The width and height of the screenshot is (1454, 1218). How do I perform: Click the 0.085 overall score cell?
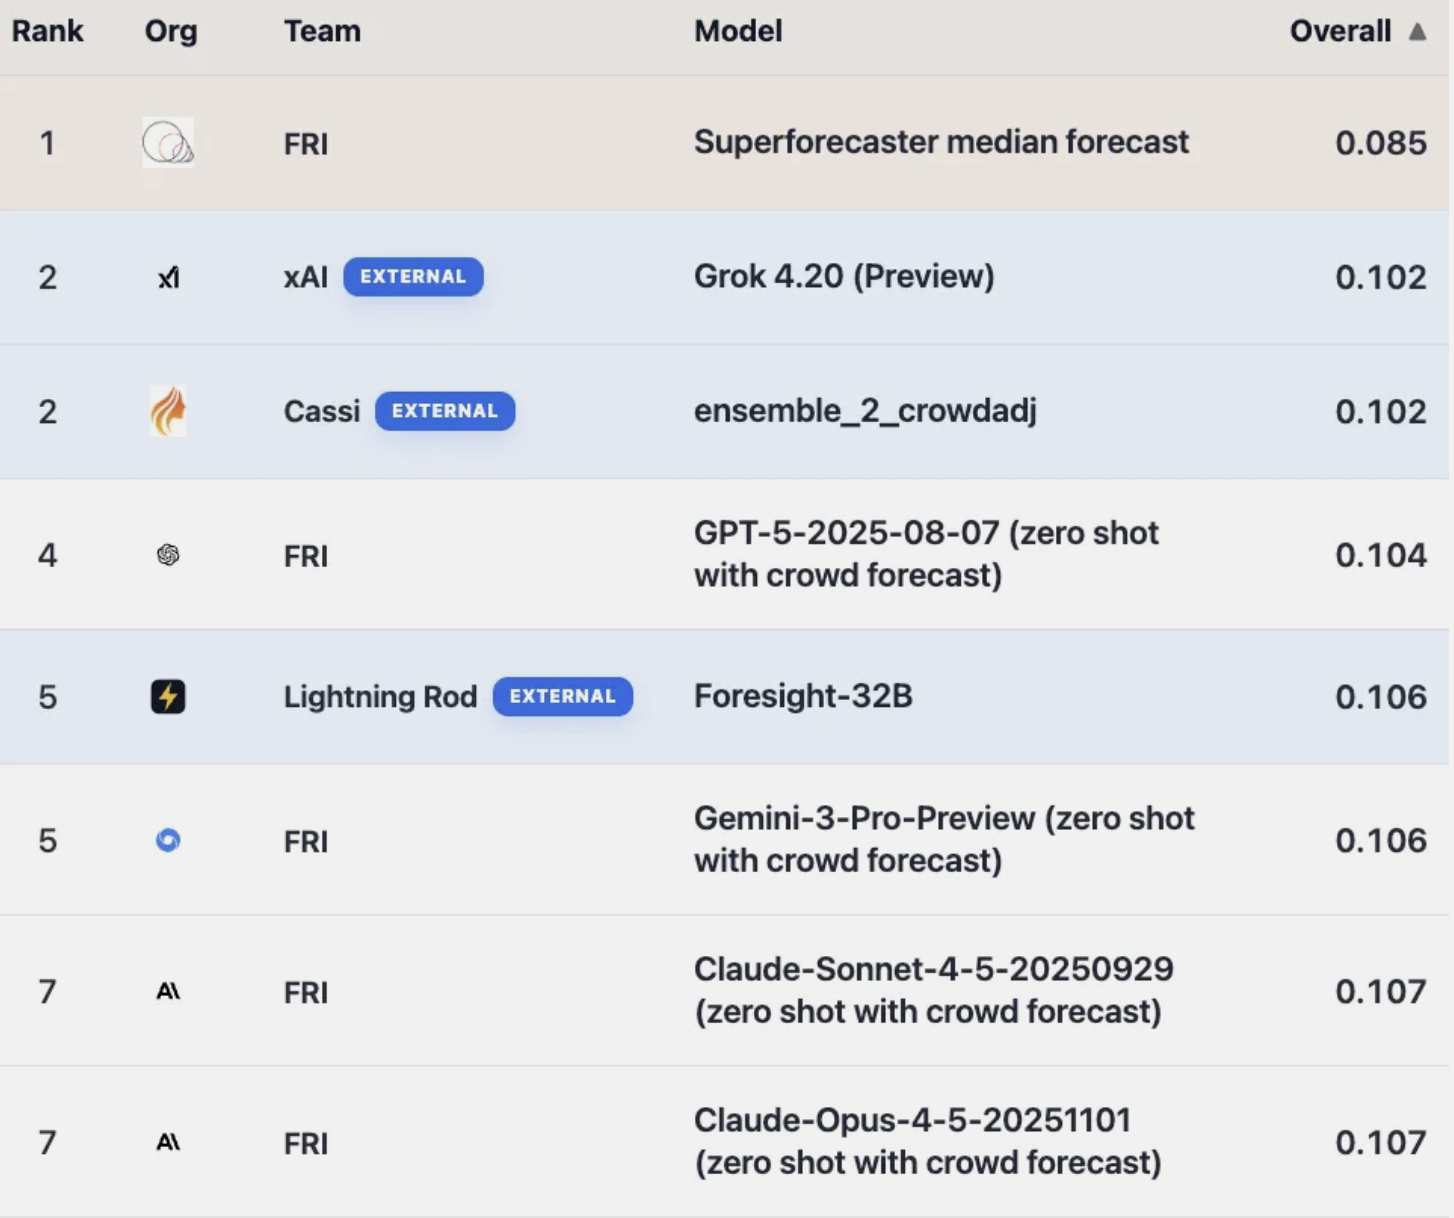1381,143
